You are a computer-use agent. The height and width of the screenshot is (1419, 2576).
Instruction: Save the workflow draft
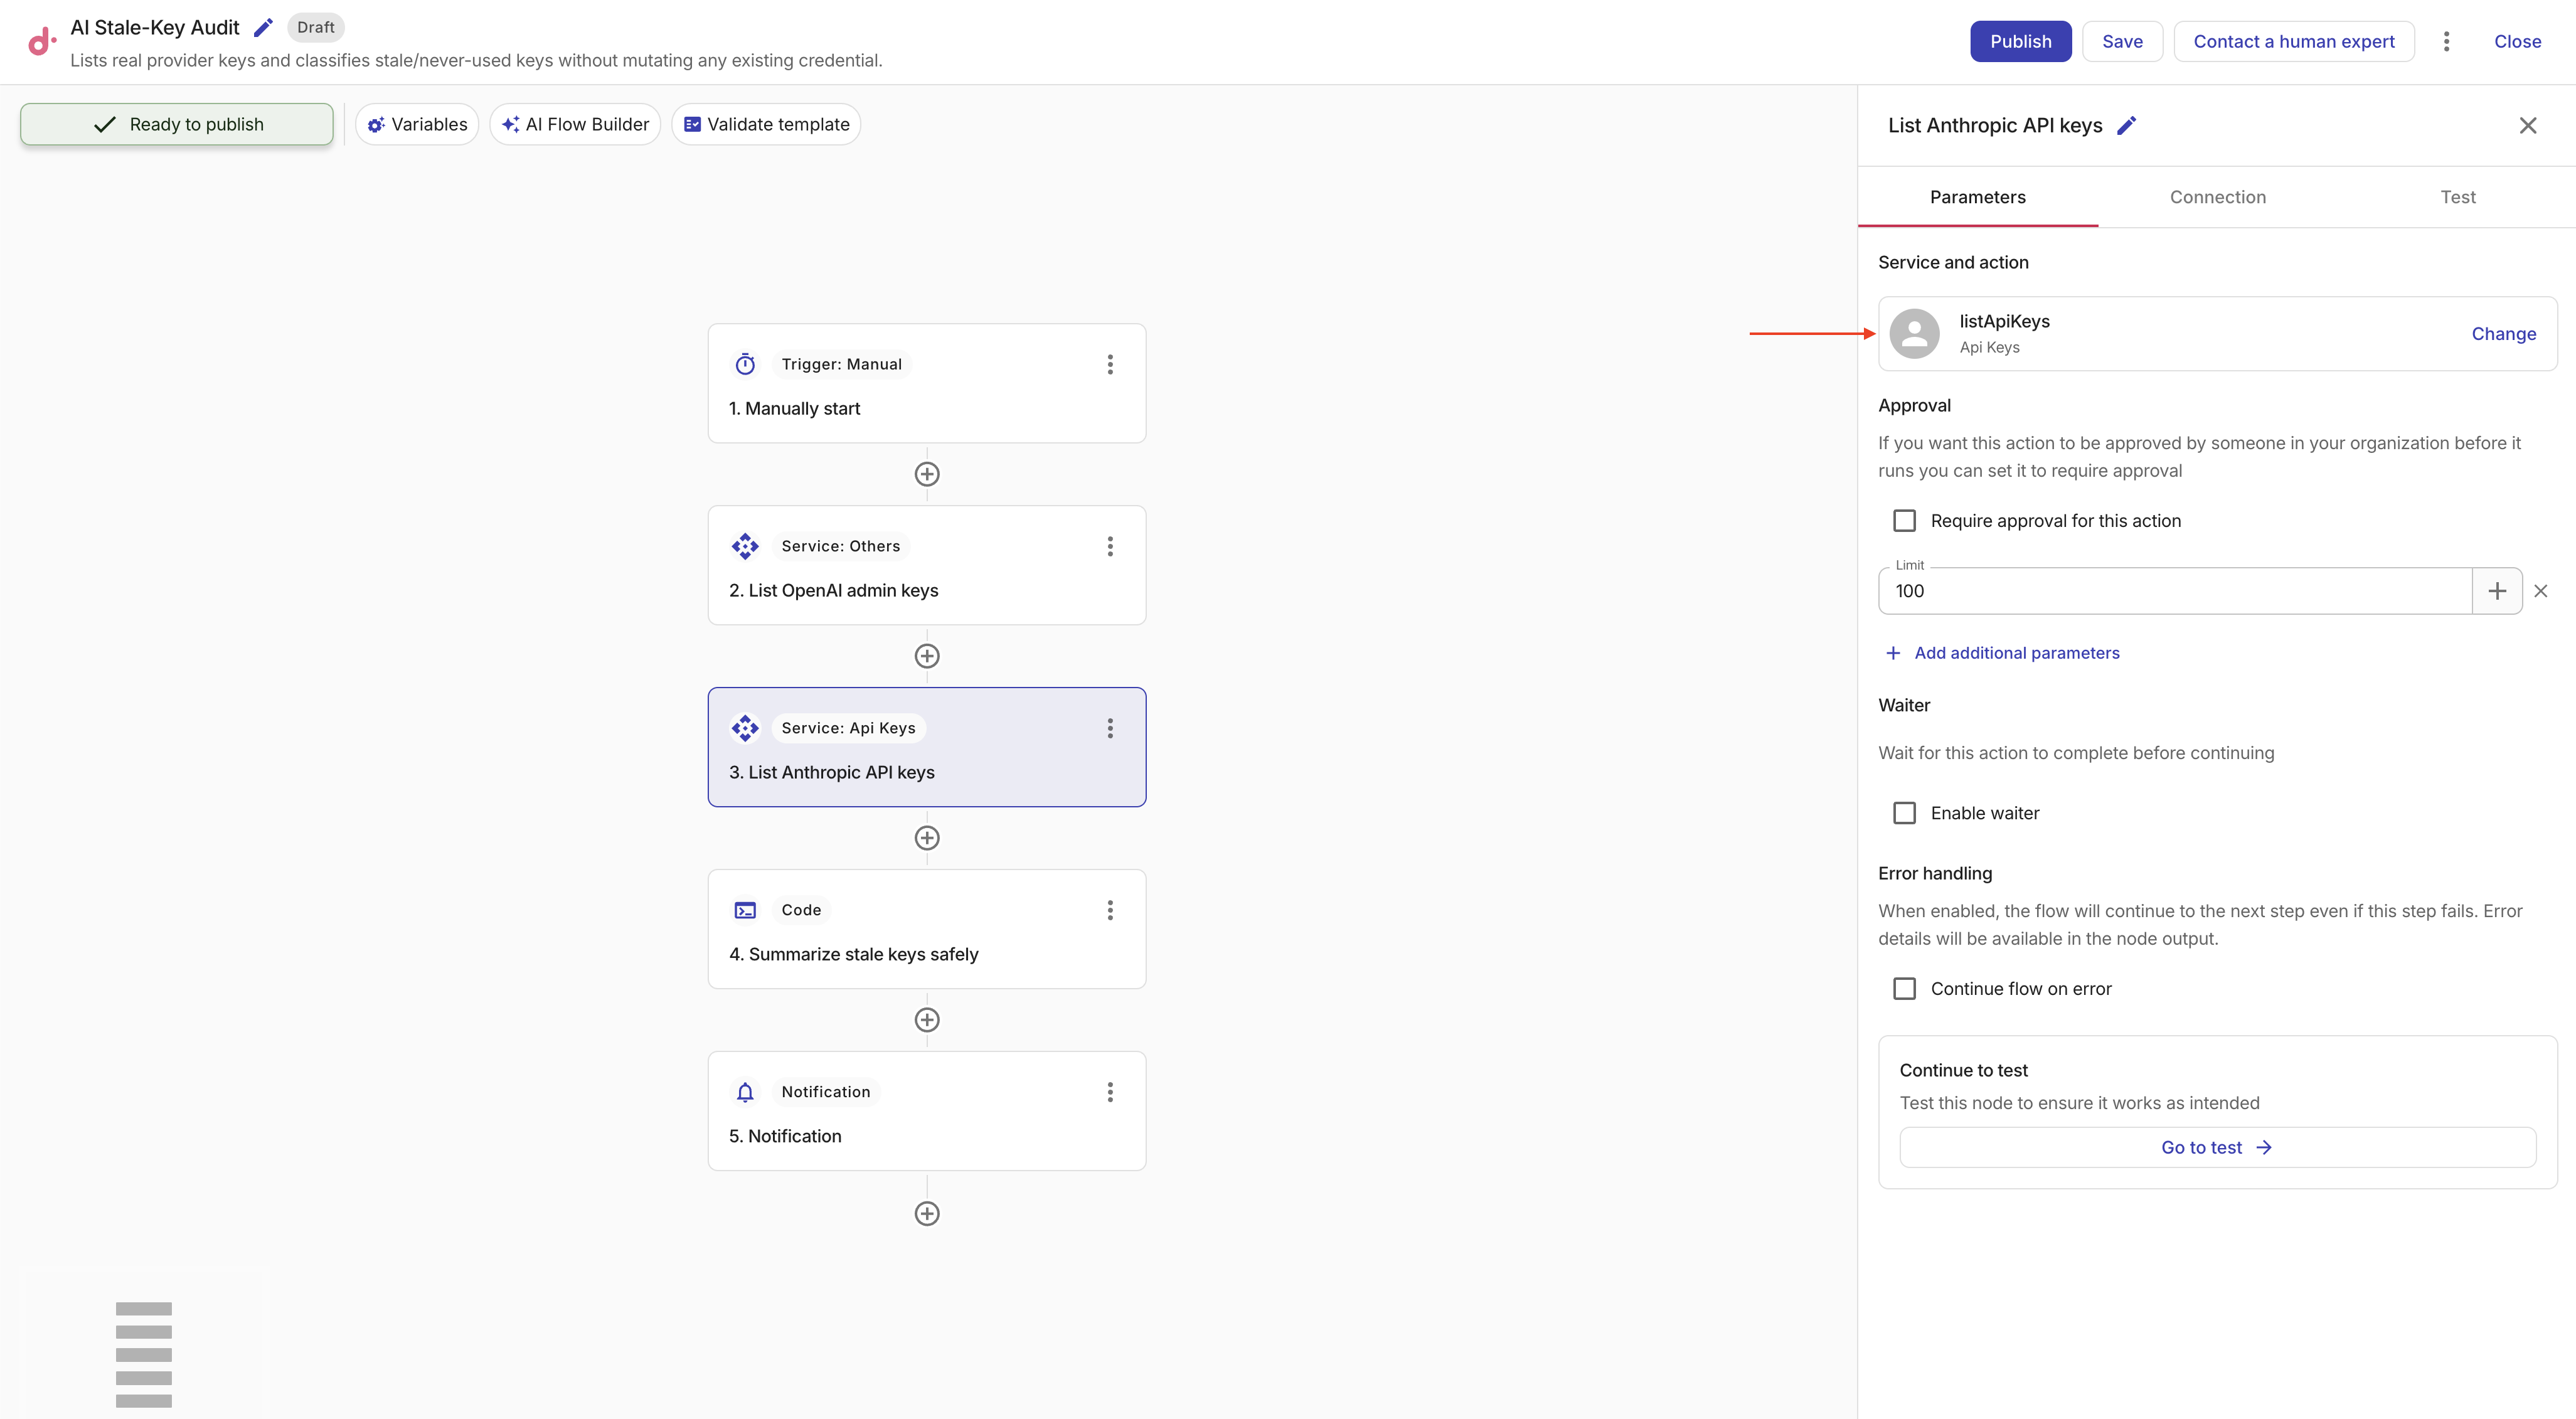click(2123, 41)
